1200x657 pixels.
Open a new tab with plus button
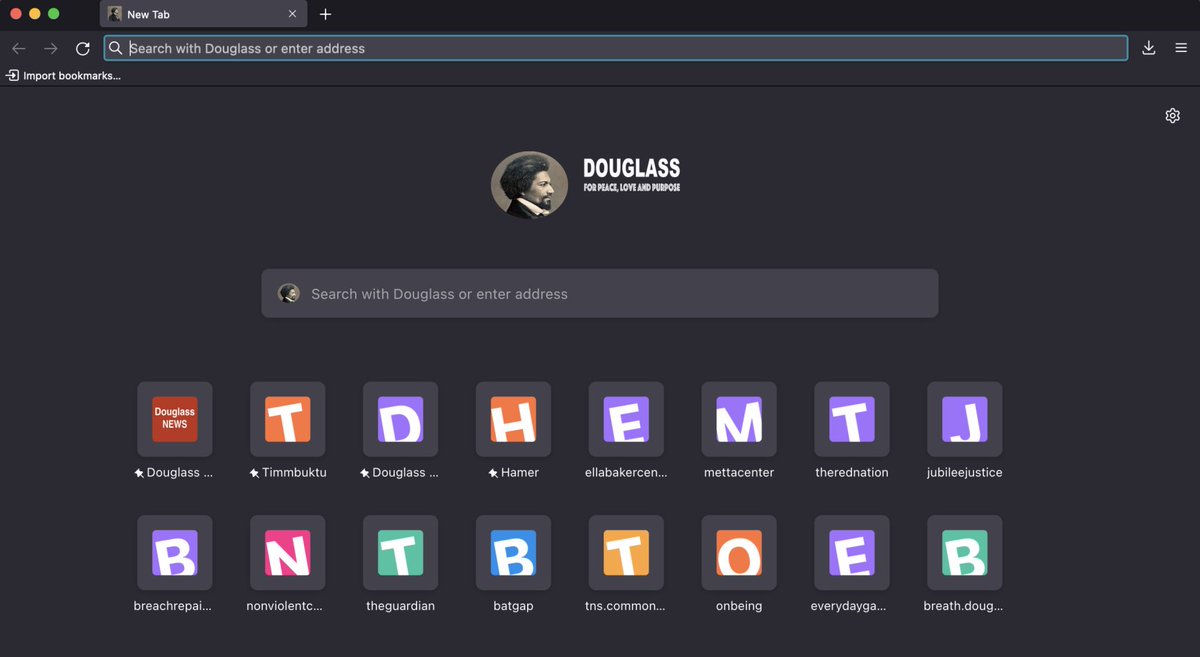click(x=325, y=14)
